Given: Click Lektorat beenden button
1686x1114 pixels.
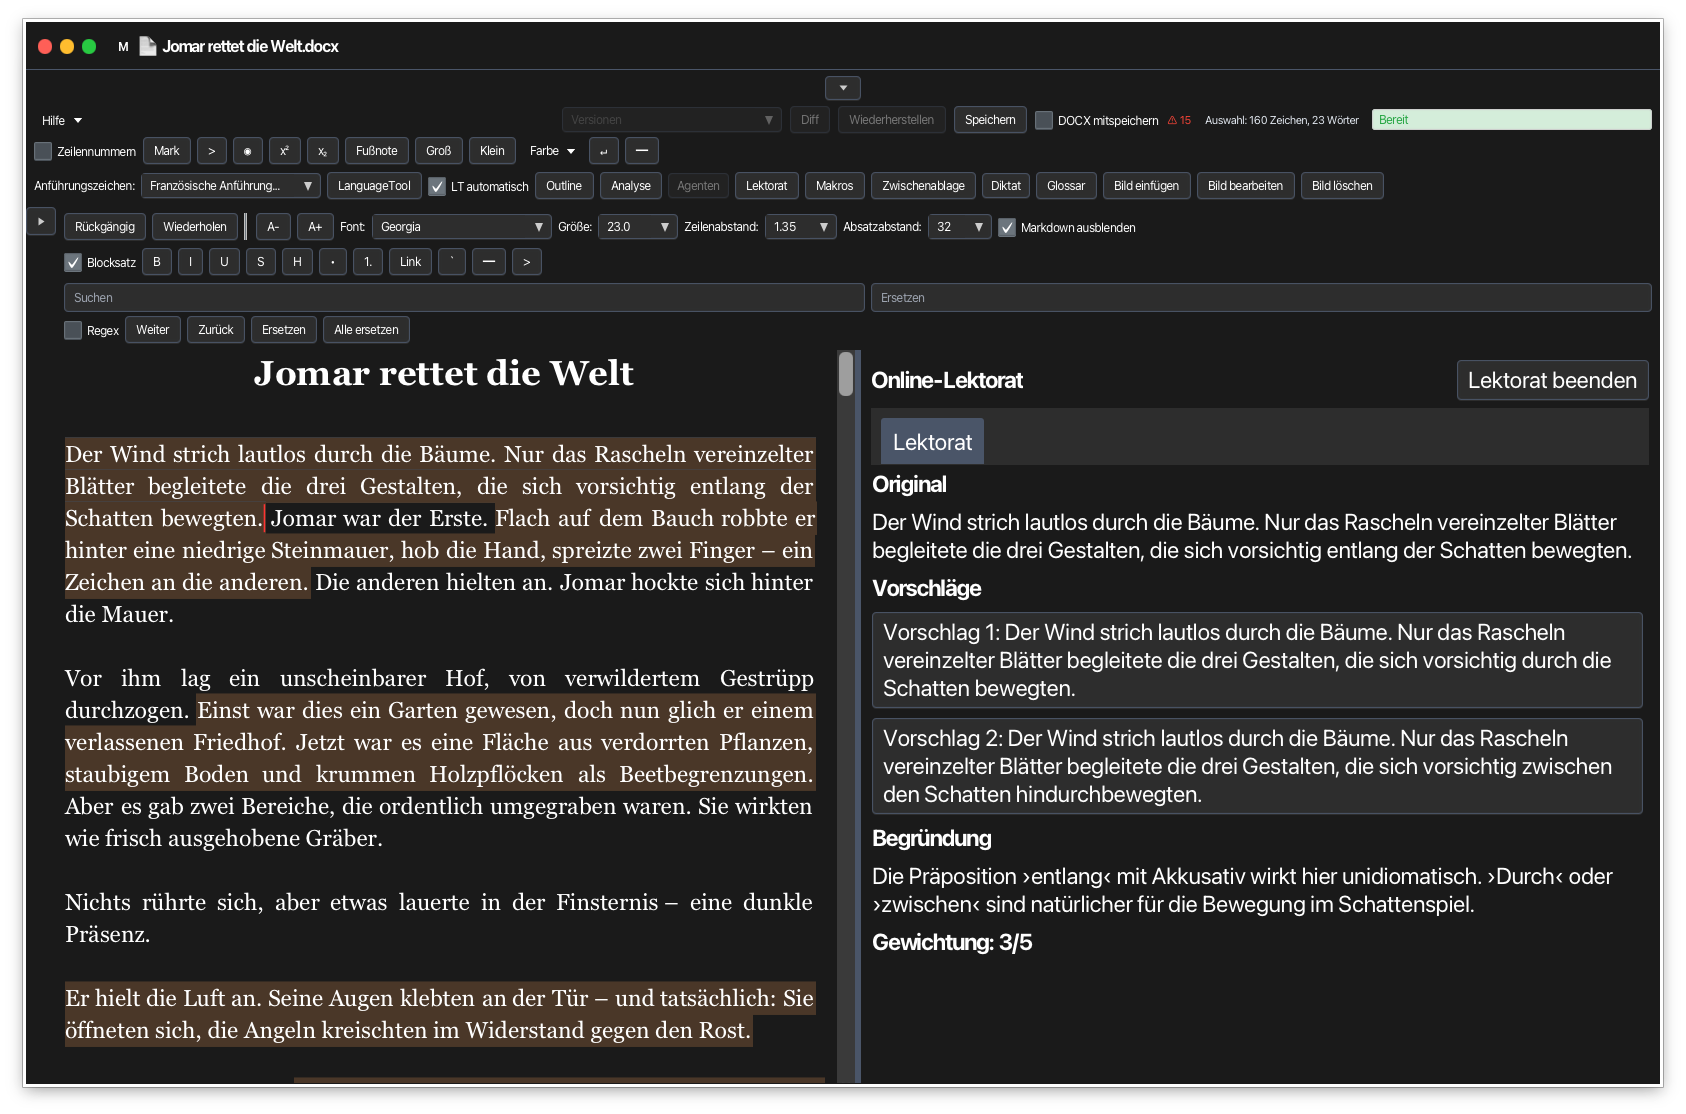Looking at the screenshot, I should click(x=1552, y=380).
